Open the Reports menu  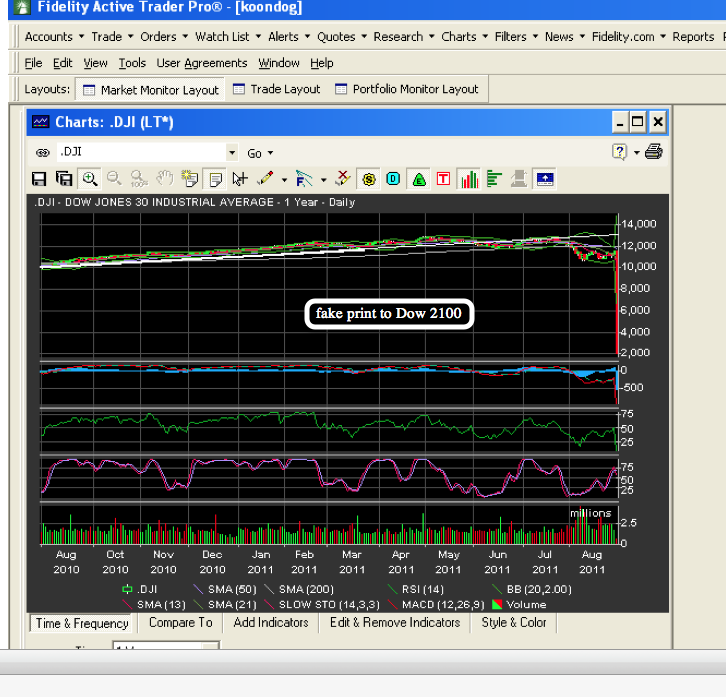[x=693, y=37]
